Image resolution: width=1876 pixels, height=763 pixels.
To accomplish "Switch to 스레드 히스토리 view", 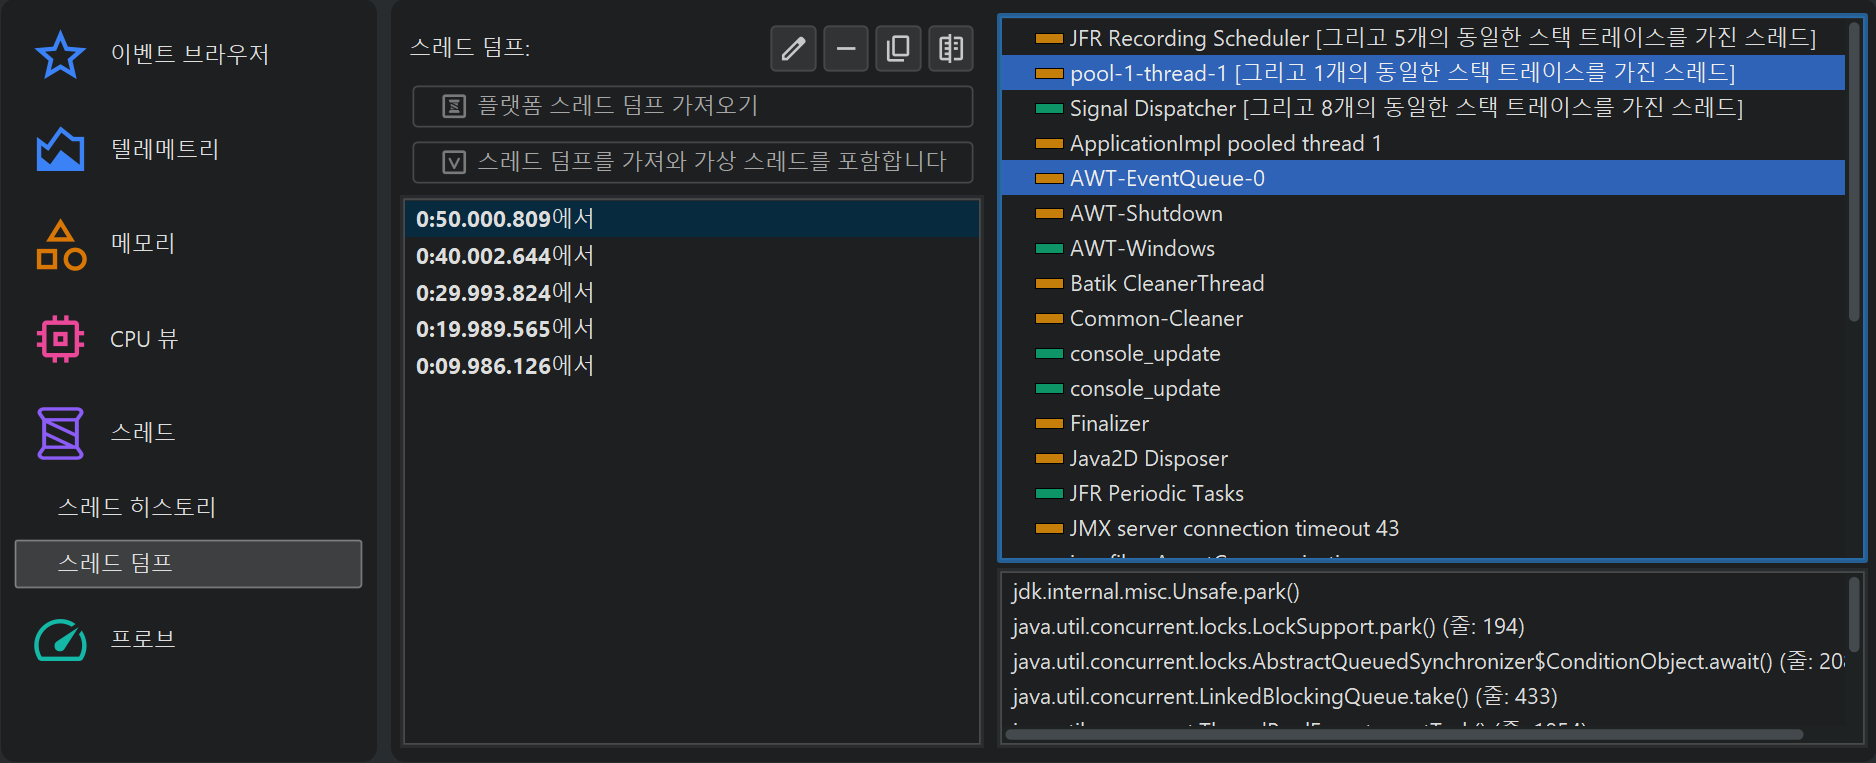I will point(137,507).
